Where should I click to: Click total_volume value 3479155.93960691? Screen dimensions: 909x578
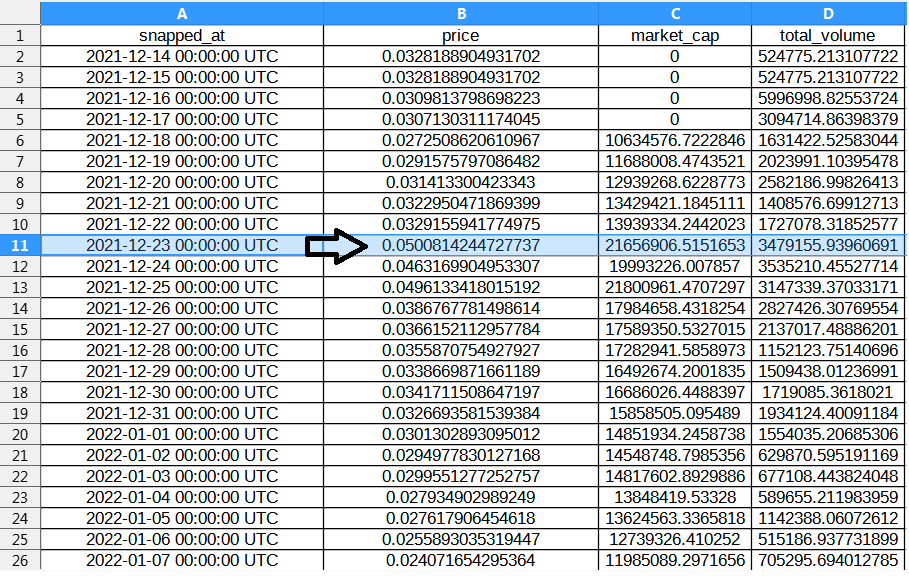(828, 245)
